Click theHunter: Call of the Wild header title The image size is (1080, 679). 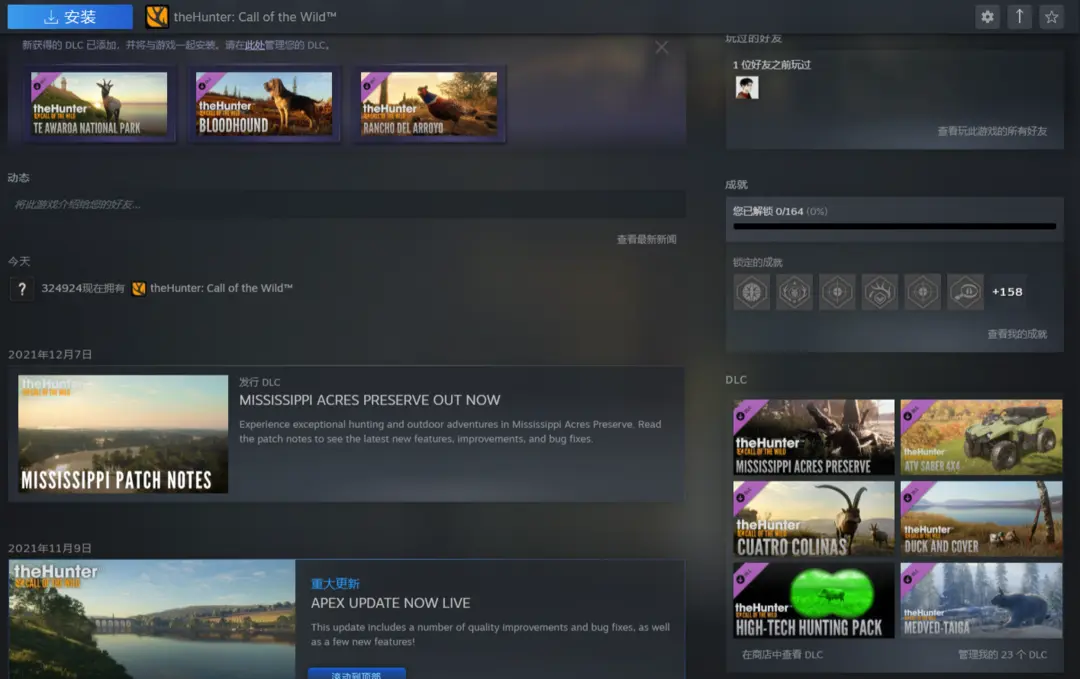point(255,17)
